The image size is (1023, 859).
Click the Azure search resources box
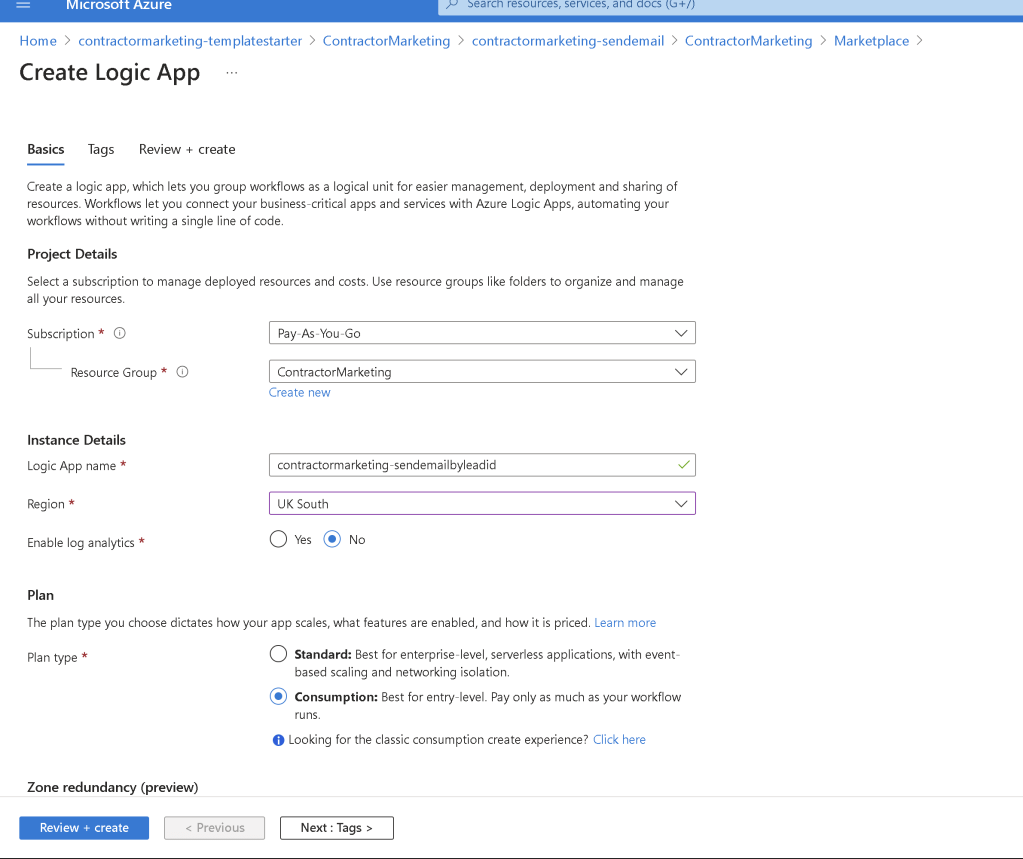coord(730,5)
